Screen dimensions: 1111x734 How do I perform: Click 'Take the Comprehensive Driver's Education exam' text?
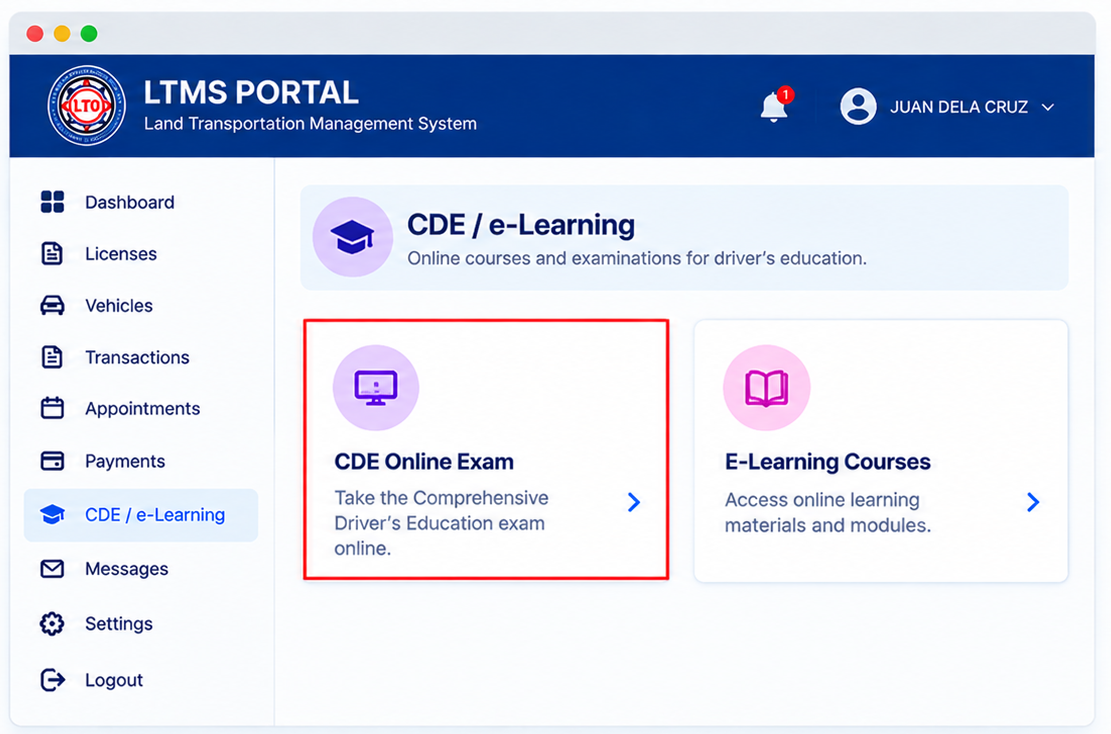[441, 523]
